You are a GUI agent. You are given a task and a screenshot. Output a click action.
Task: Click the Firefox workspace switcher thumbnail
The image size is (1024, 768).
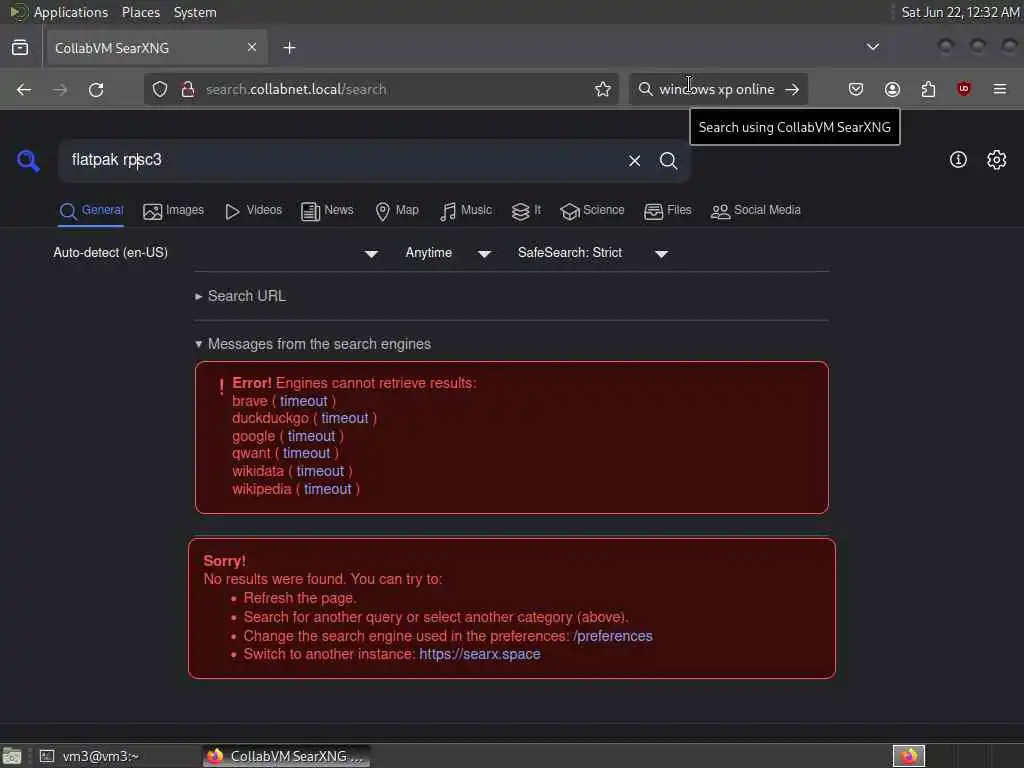click(908, 756)
